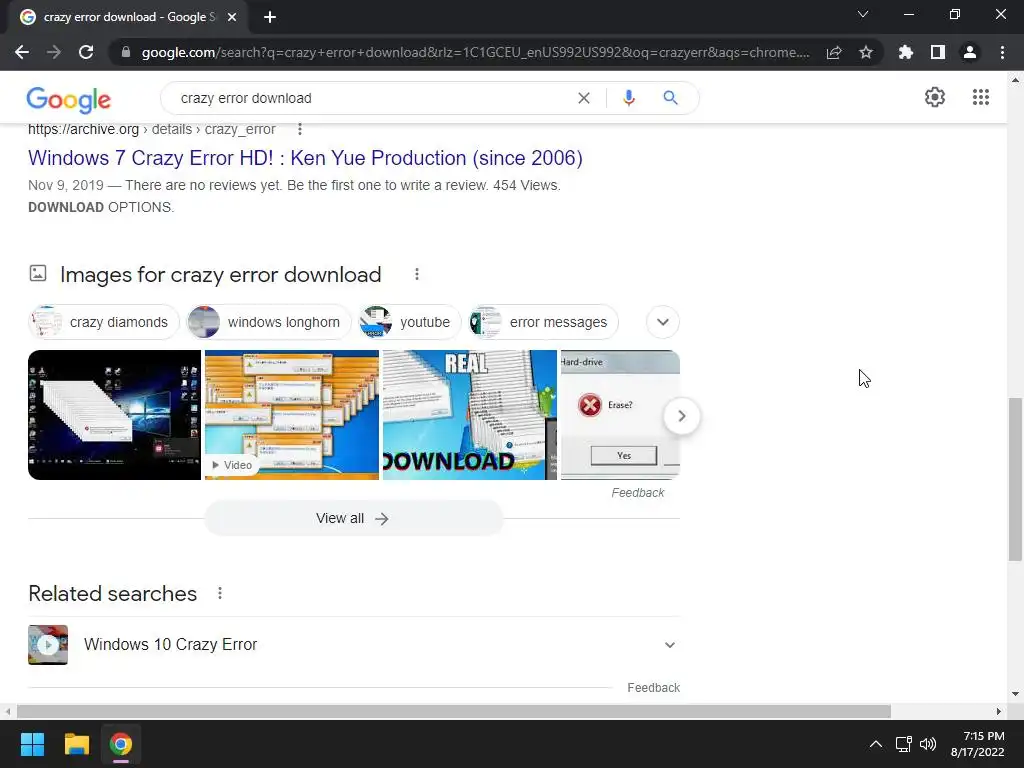Click the horizontal scrollbar thumb
This screenshot has height=768, width=1024.
pos(453,711)
